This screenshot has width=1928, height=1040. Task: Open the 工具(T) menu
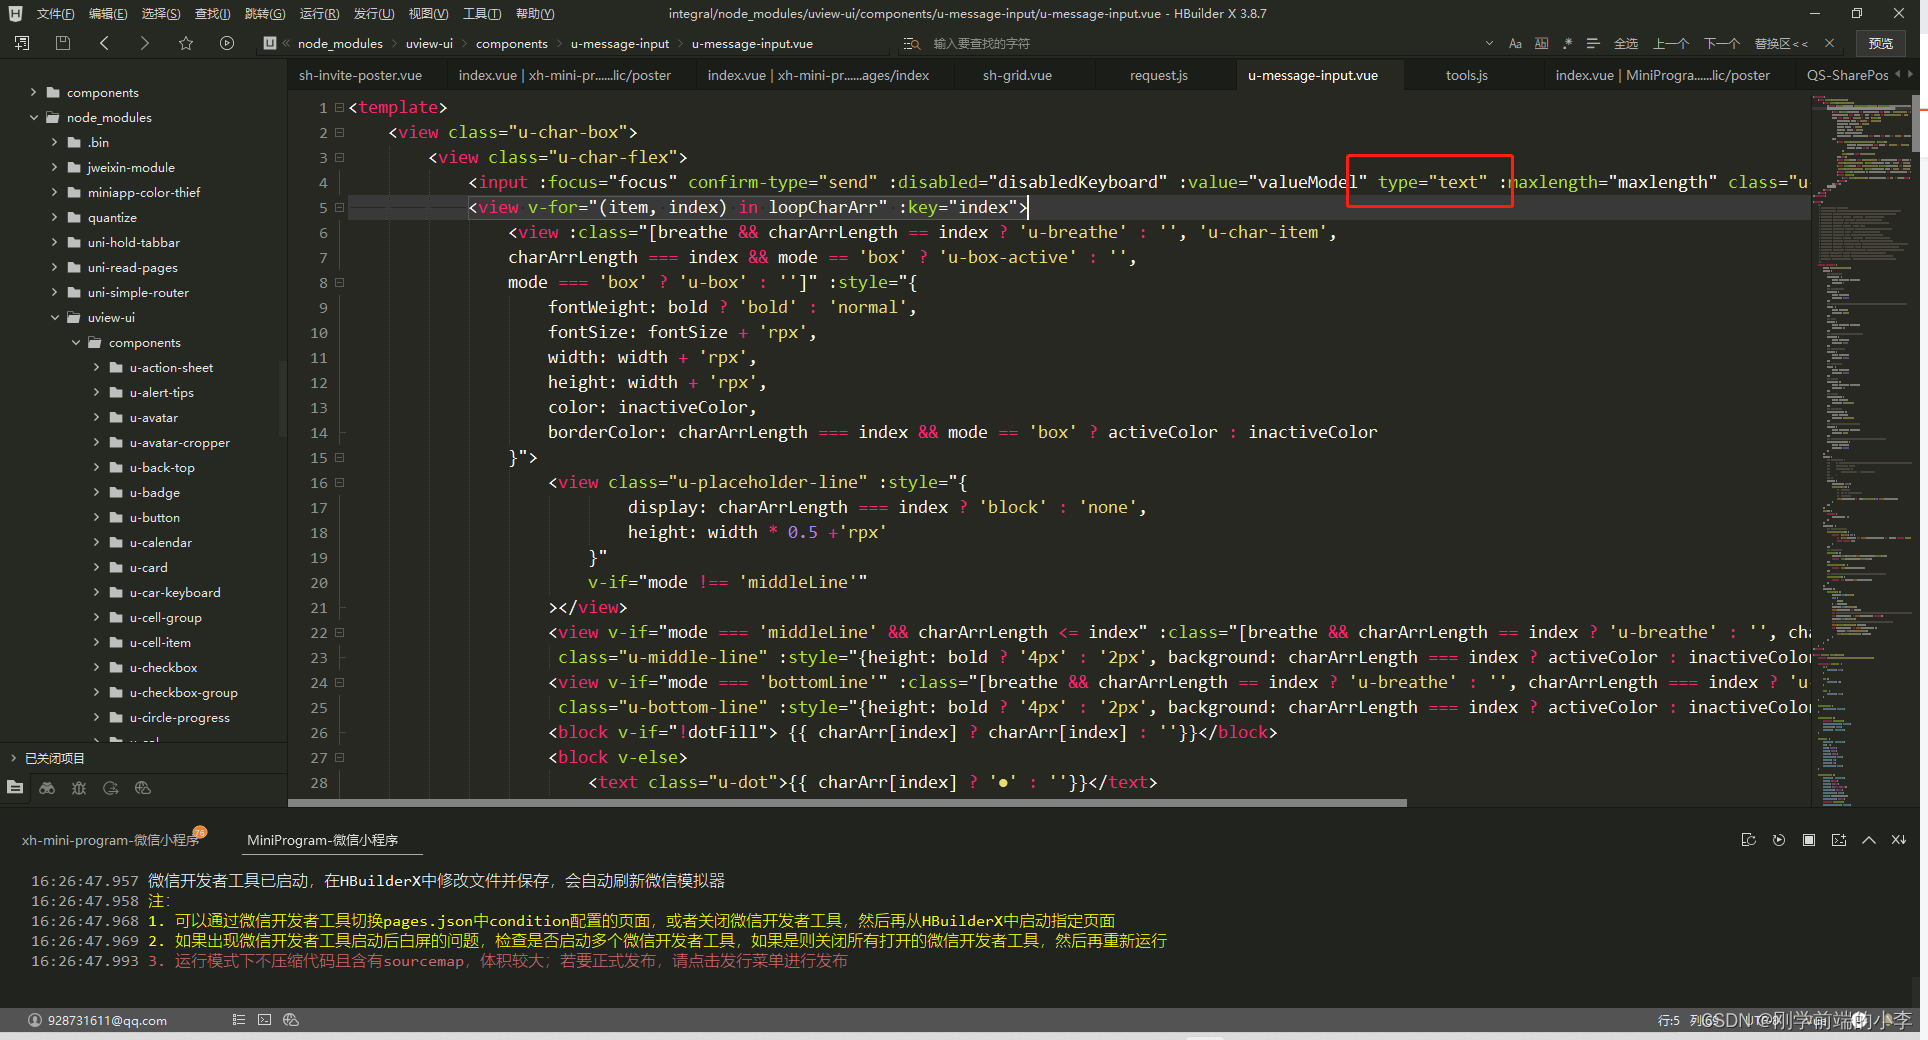[x=482, y=14]
